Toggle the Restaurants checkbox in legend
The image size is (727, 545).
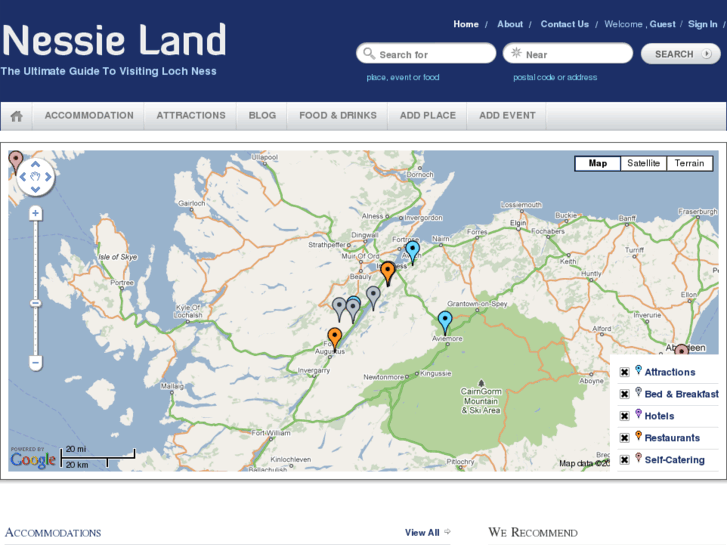coord(625,437)
